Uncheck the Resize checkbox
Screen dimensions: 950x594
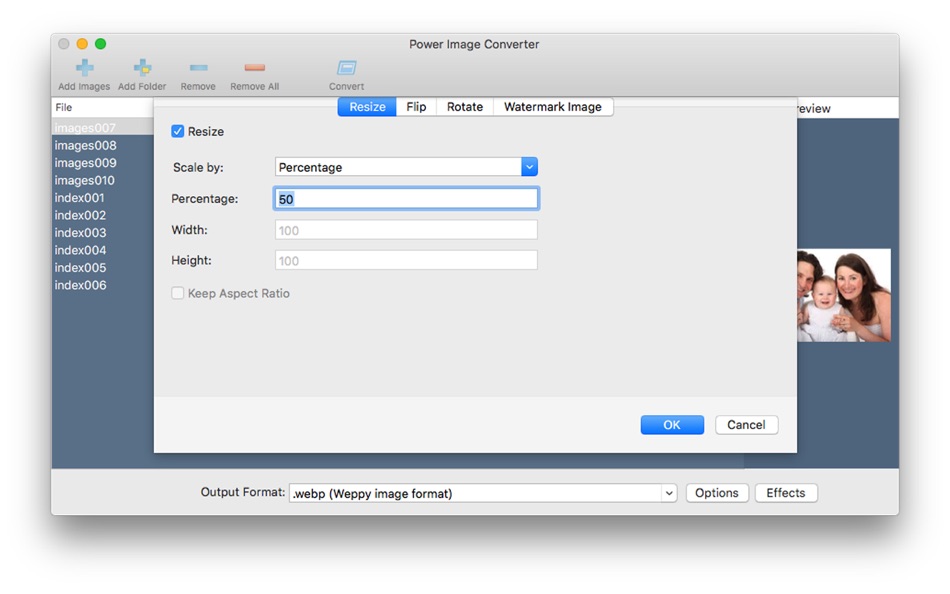click(178, 132)
